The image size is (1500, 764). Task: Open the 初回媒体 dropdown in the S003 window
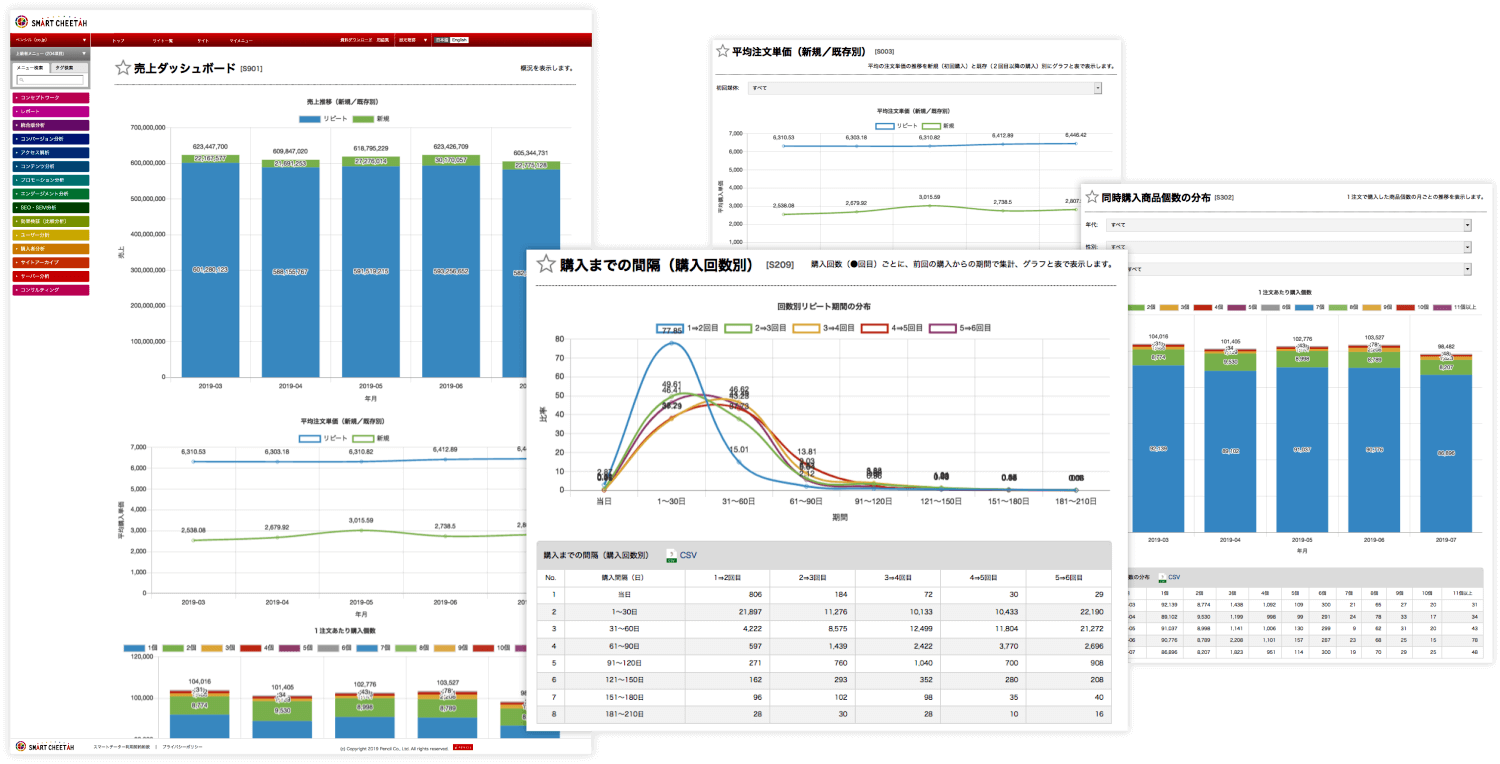(924, 88)
